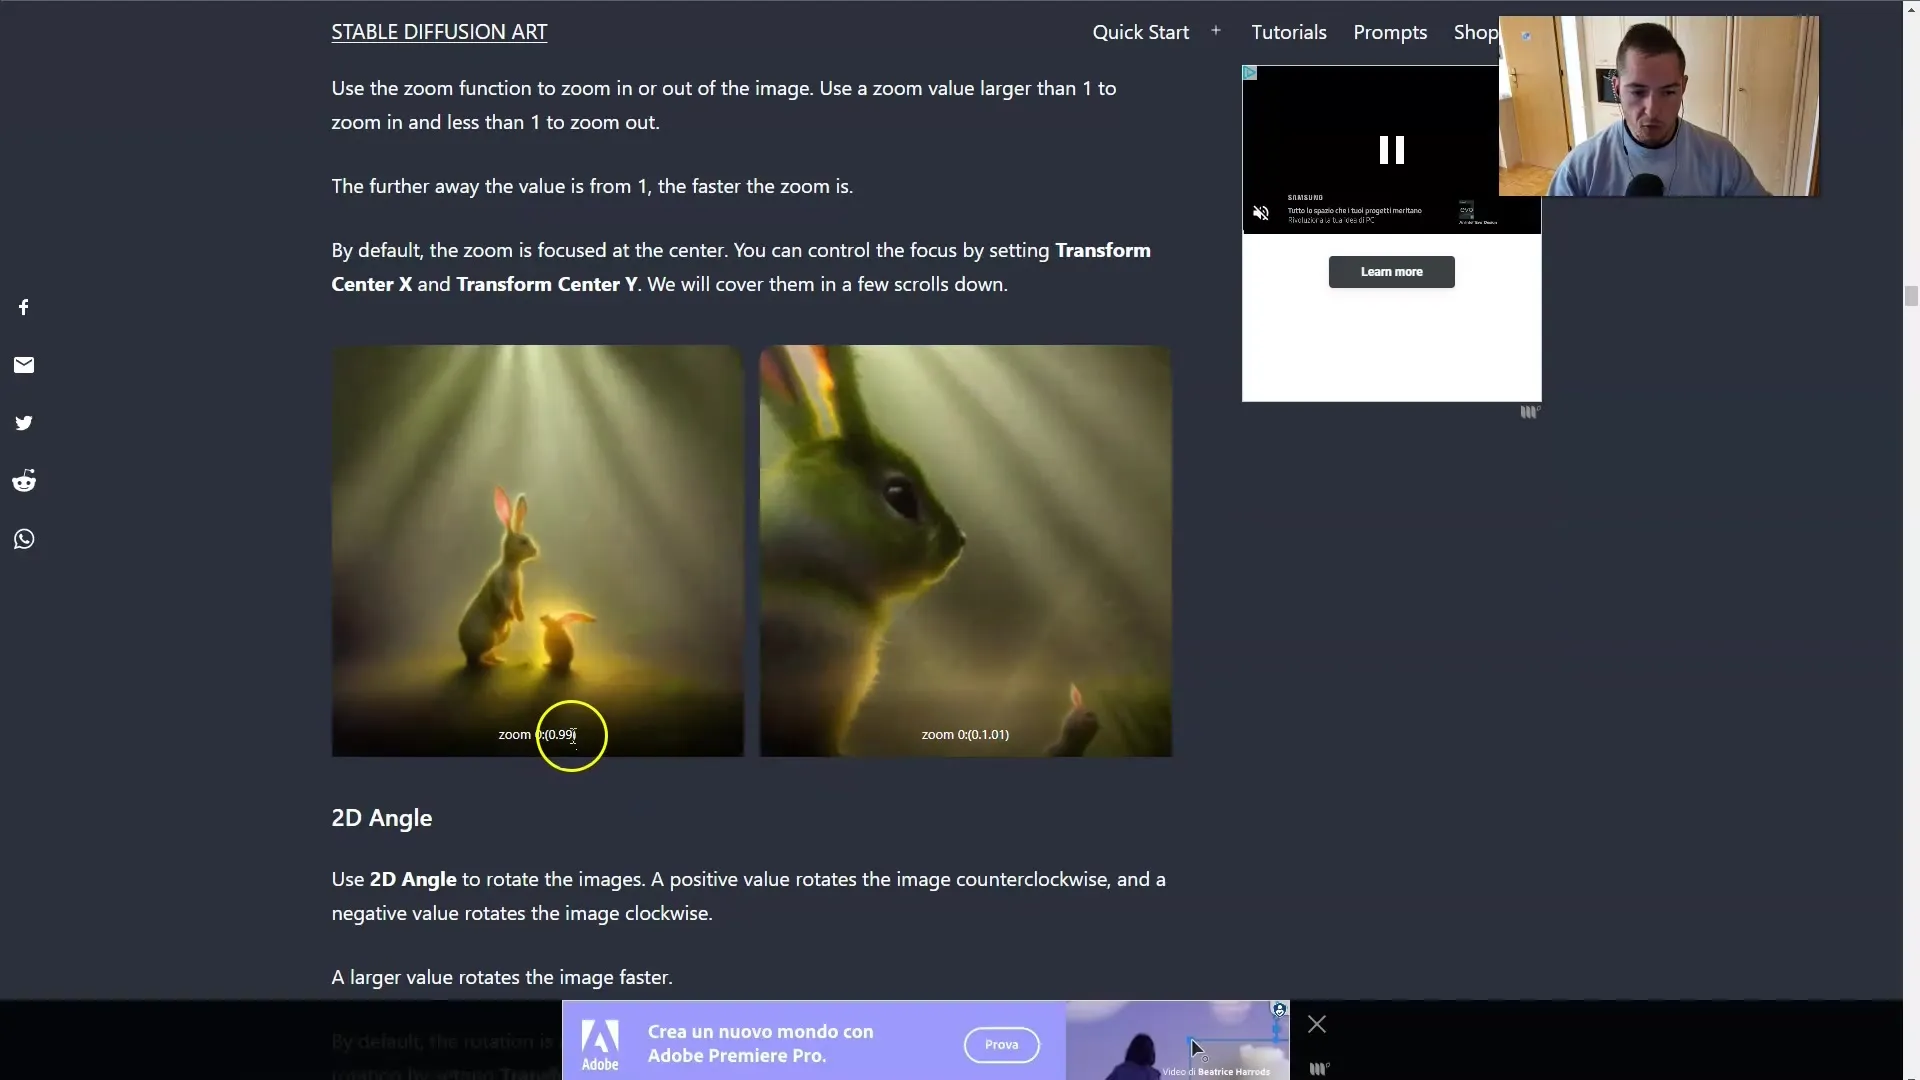Pause the embedded video player
The width and height of the screenshot is (1920, 1080).
(x=1391, y=150)
